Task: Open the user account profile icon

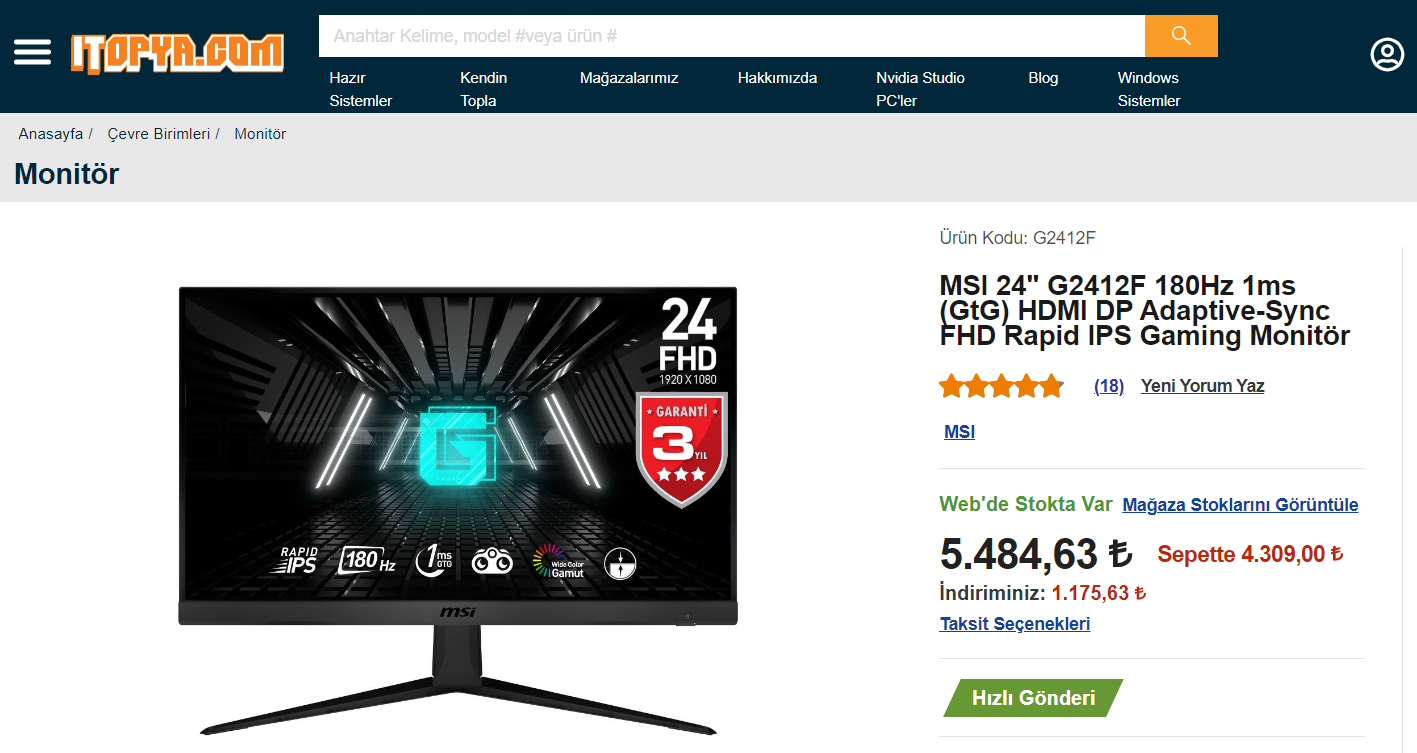Action: point(1387,54)
